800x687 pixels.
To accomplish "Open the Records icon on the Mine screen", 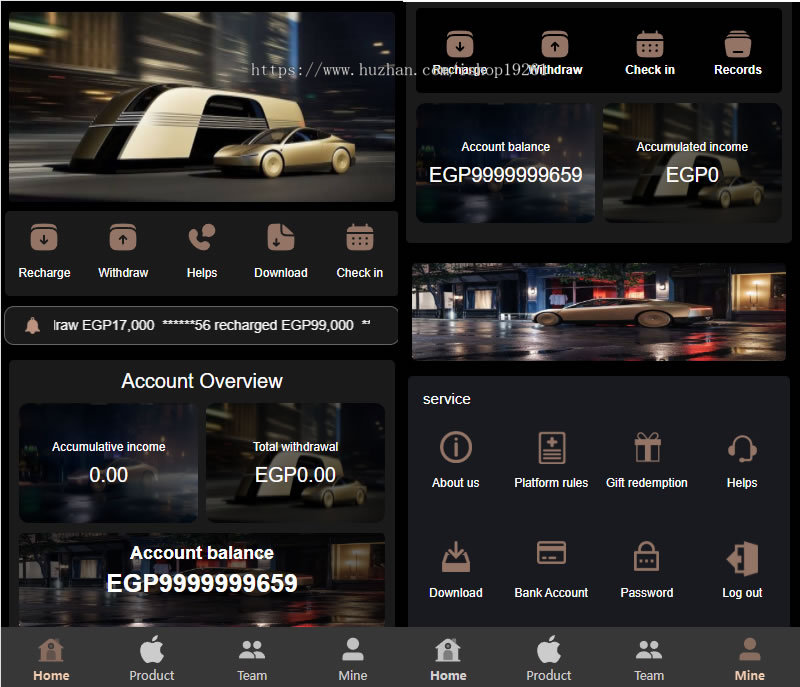I will click(x=738, y=44).
